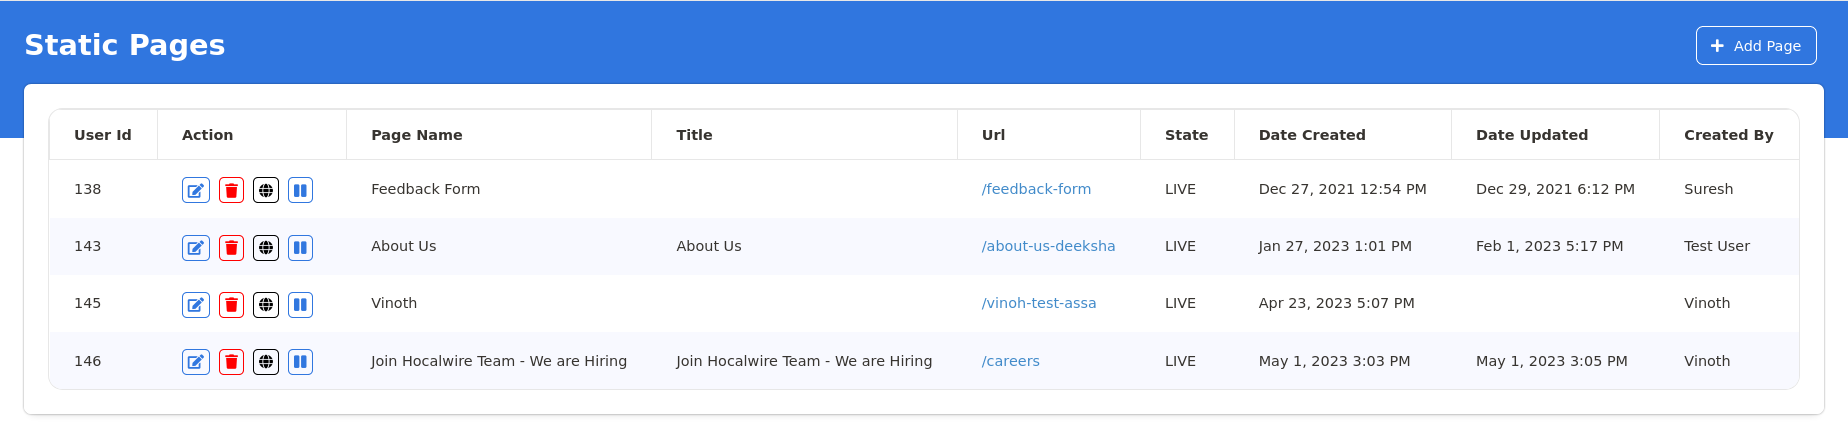Click the pause icon in Feedback Form row
The image size is (1848, 433).
(300, 190)
